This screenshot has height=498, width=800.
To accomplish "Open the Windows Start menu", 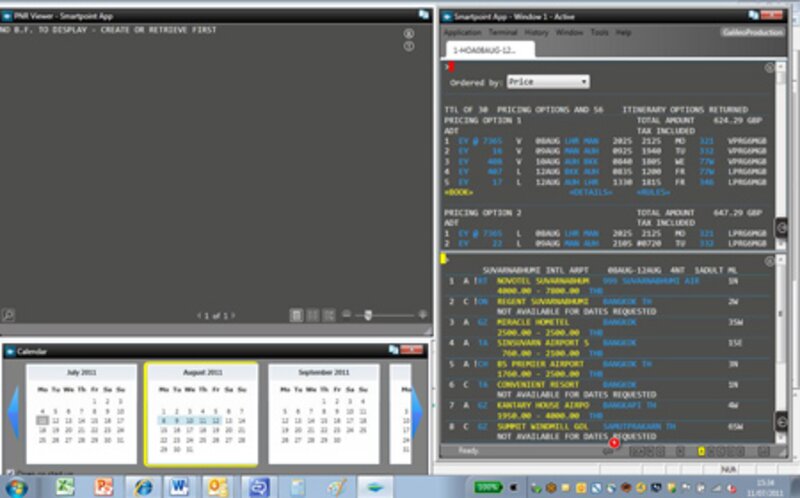I will coord(16,488).
